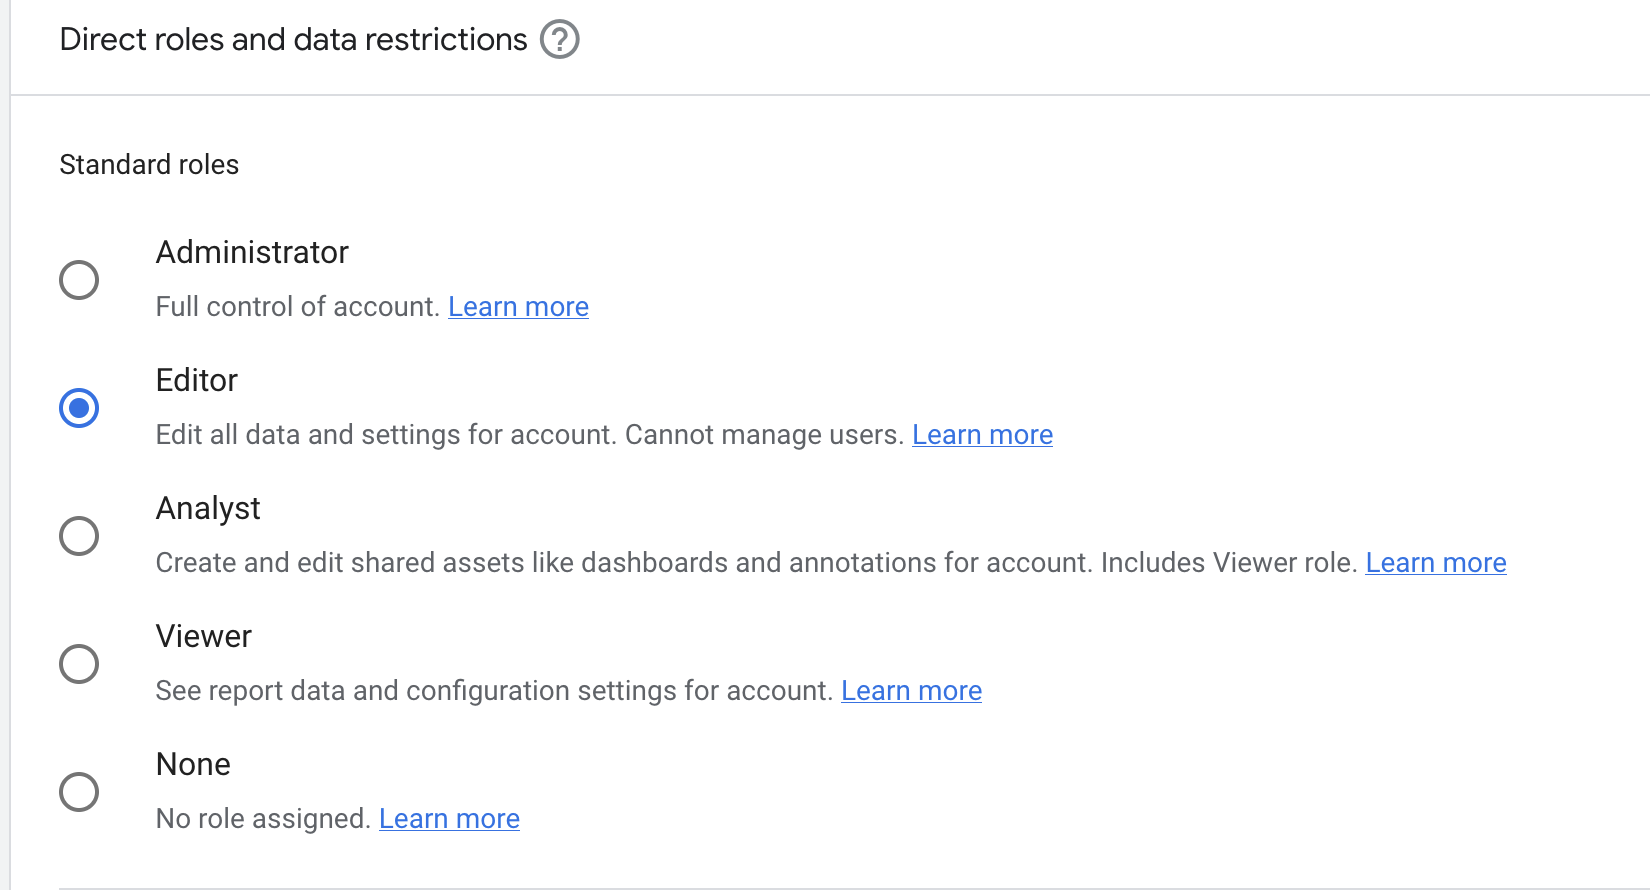Click the Administrator role title text
Screen dimensions: 1650x890
click(252, 253)
